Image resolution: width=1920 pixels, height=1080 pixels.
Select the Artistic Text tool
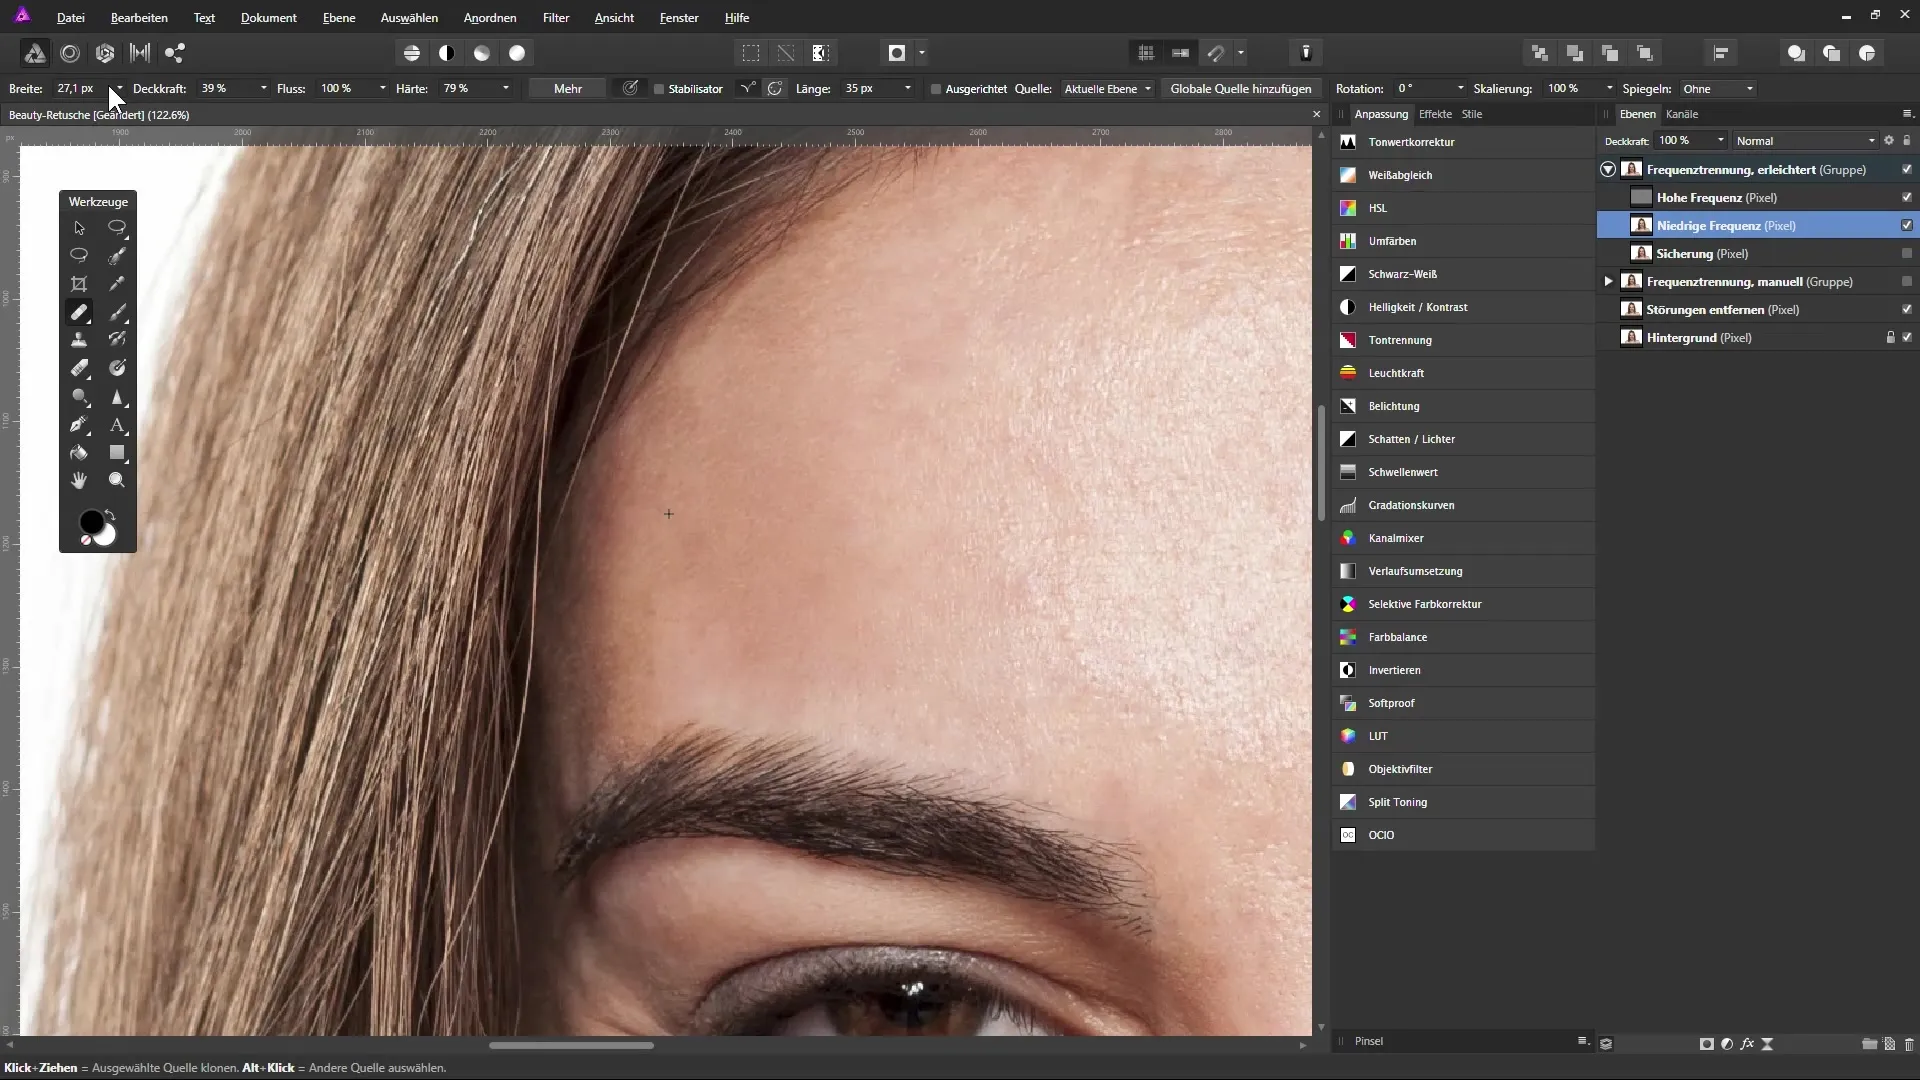pos(117,425)
